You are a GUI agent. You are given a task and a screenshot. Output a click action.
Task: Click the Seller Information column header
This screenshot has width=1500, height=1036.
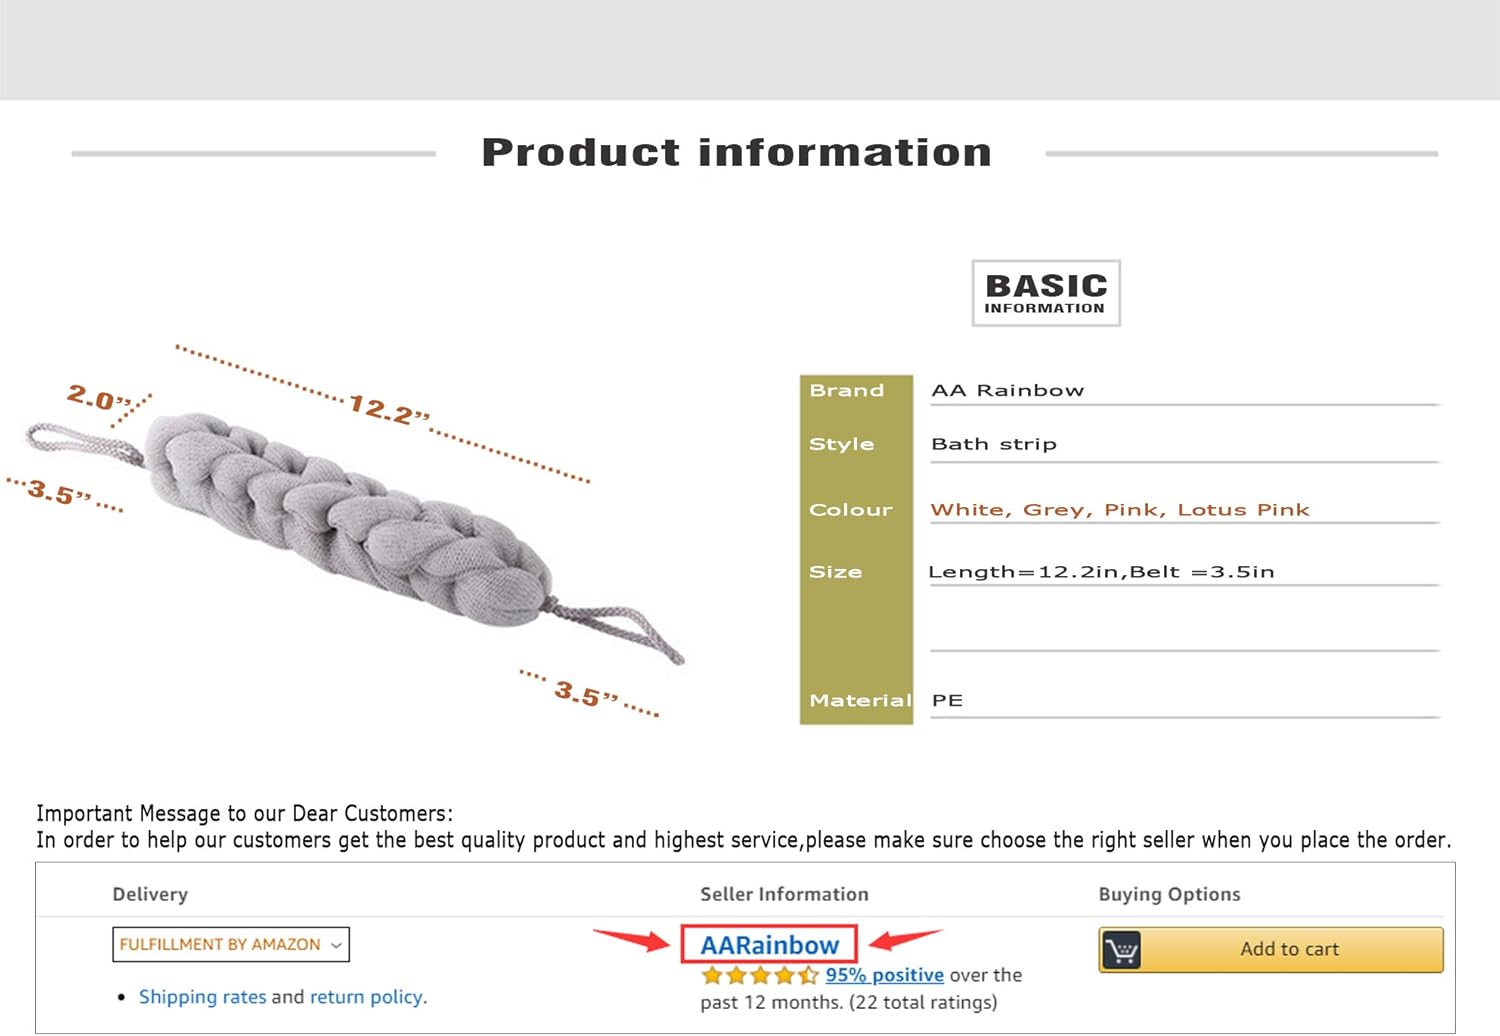pos(784,894)
